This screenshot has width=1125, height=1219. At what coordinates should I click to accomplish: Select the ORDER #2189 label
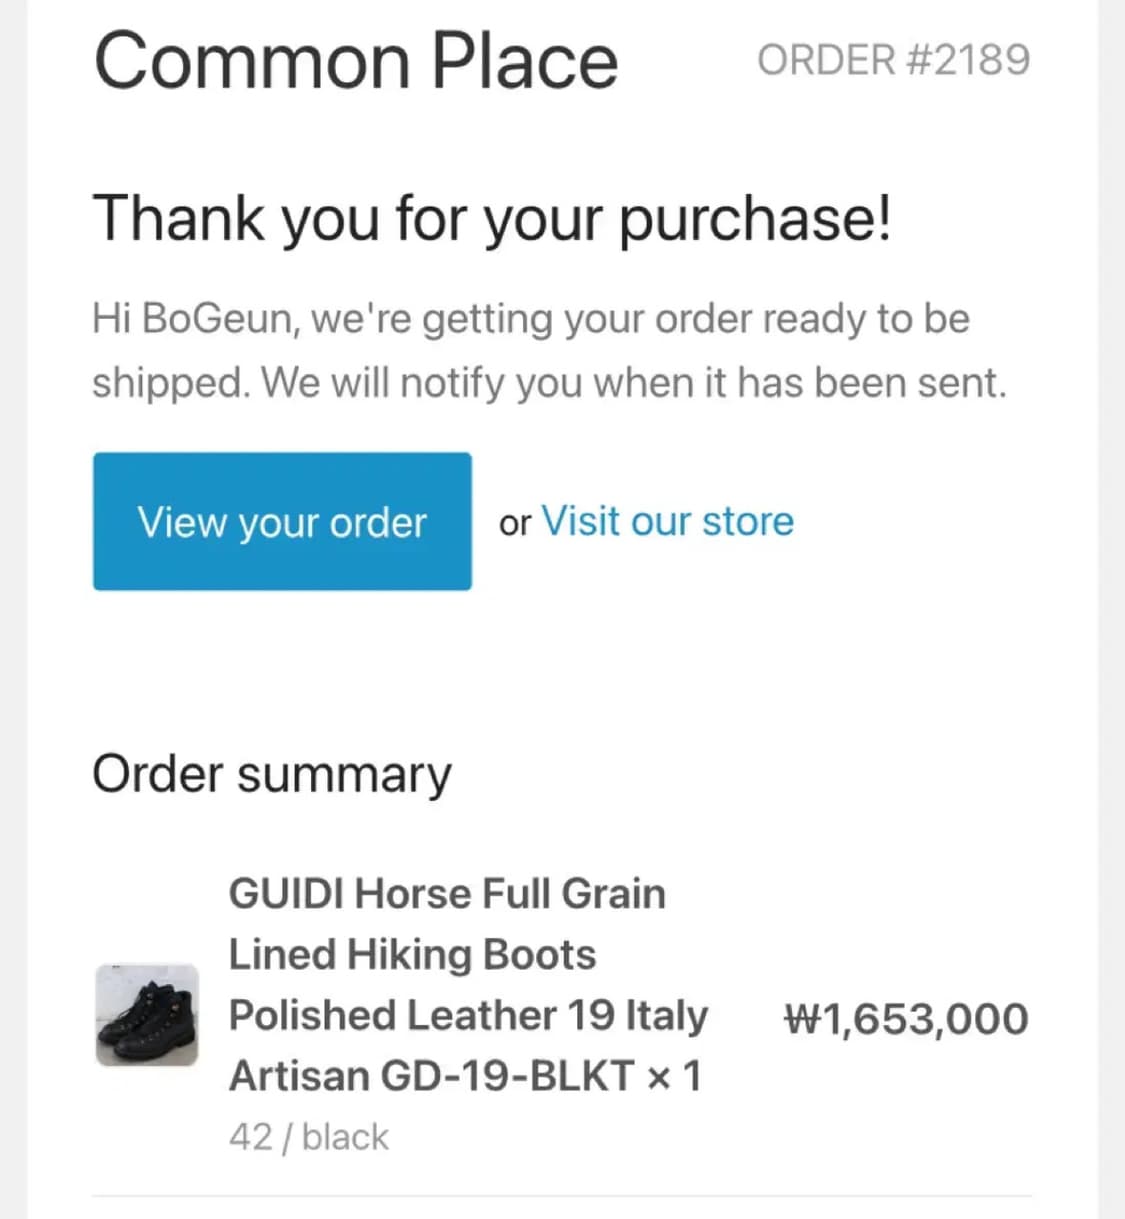click(893, 60)
